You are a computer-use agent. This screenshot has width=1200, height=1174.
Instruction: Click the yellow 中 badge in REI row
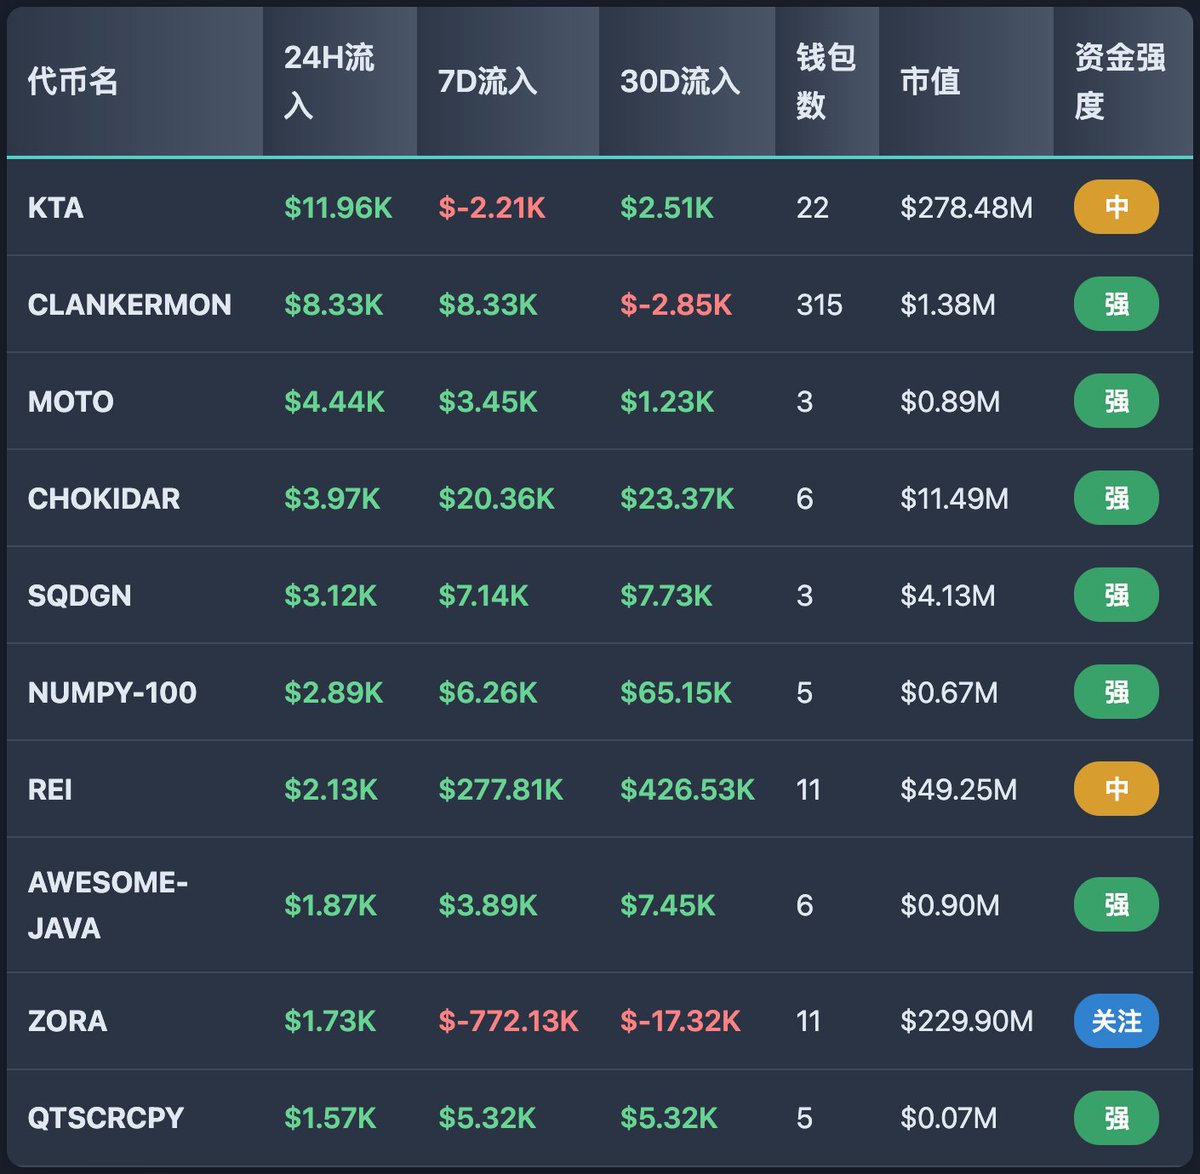(x=1116, y=790)
